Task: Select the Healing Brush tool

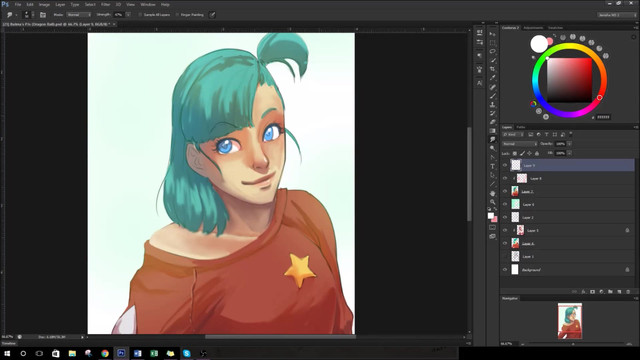Action: [x=493, y=87]
